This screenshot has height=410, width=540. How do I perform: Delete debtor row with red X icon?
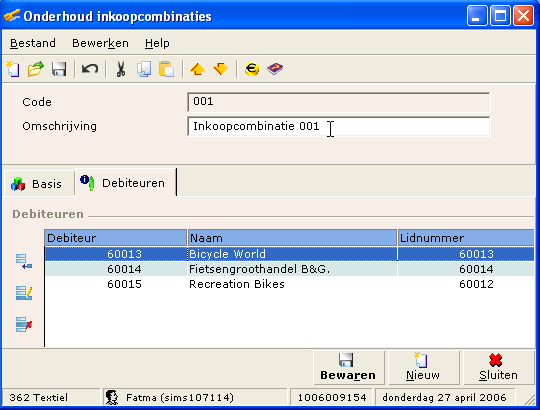coord(24,324)
